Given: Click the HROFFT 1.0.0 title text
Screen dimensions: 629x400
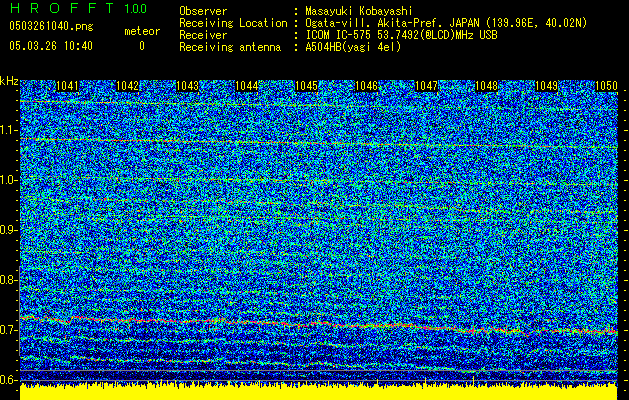Looking at the screenshot, I should point(78,8).
